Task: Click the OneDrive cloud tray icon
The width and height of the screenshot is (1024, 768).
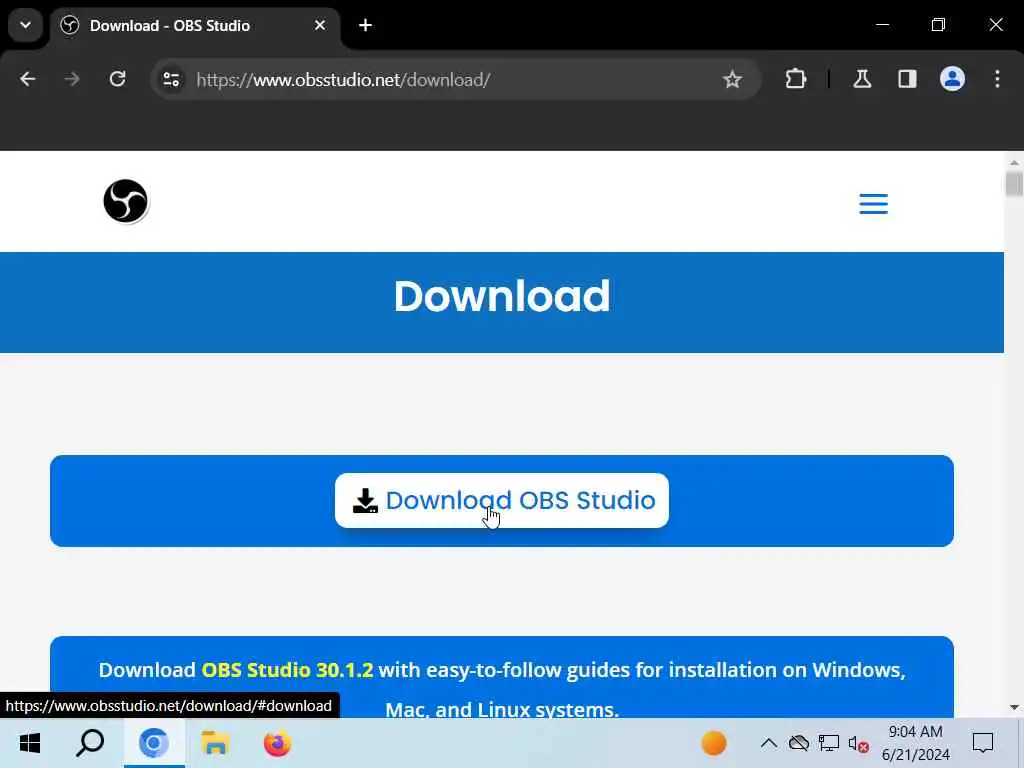Action: [799, 743]
